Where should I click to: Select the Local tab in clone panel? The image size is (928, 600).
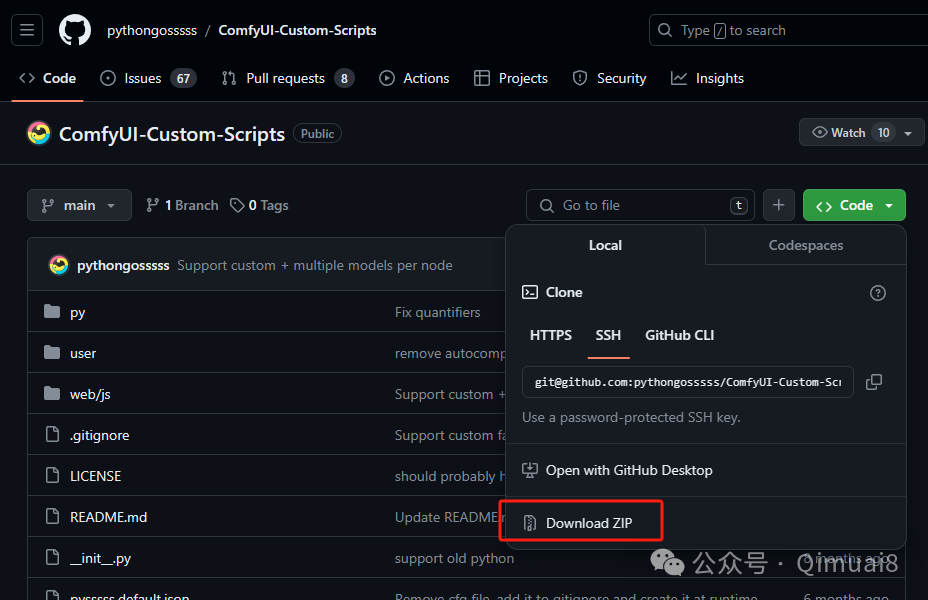[x=605, y=245]
